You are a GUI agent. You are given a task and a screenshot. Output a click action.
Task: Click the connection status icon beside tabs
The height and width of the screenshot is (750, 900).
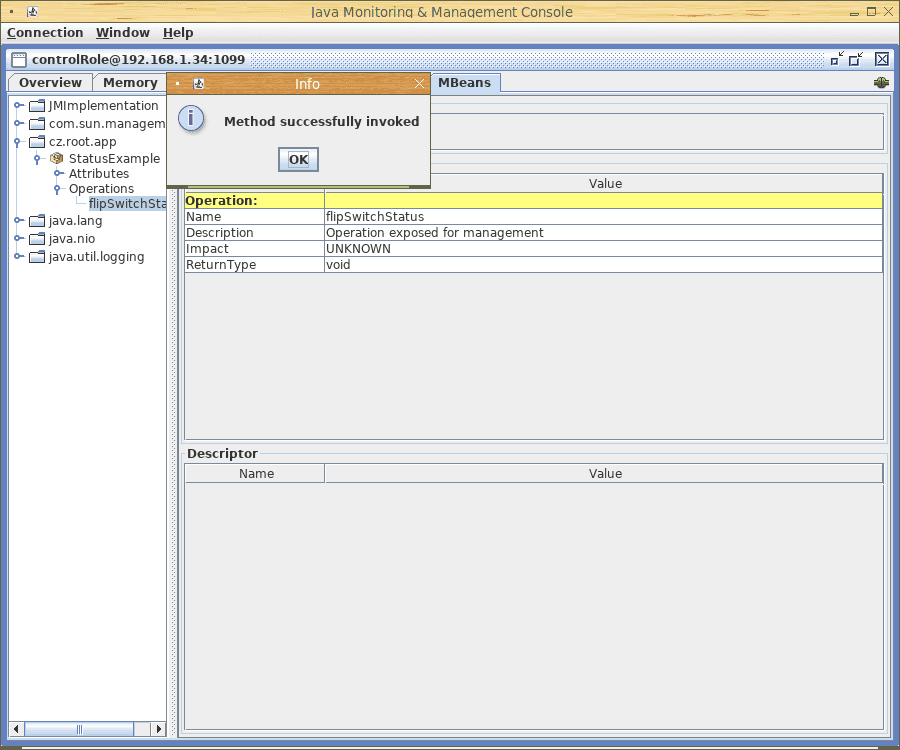[x=881, y=83]
